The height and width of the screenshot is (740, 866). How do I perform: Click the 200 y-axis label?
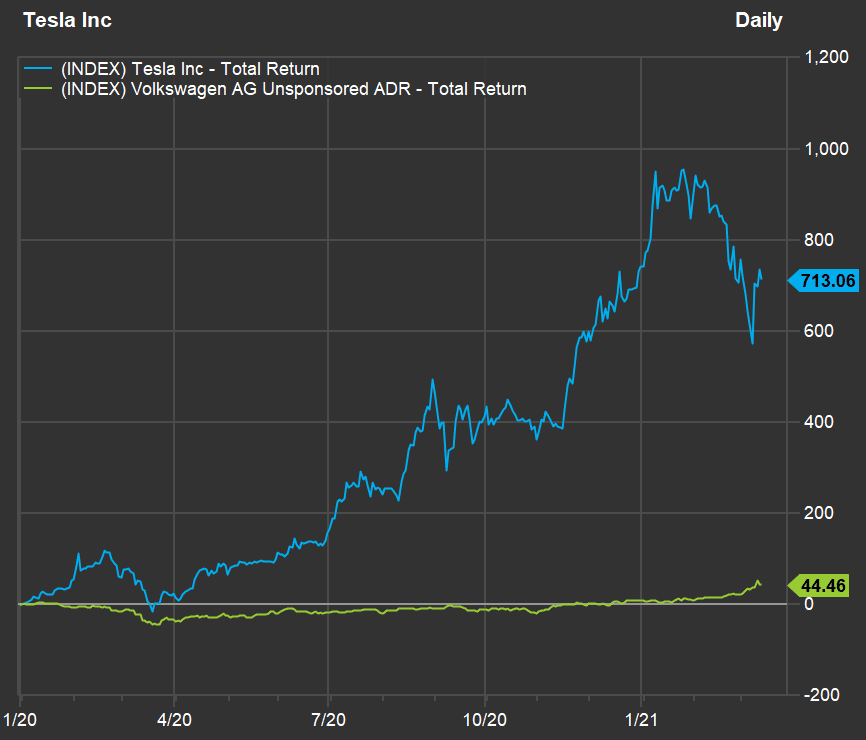(820, 513)
